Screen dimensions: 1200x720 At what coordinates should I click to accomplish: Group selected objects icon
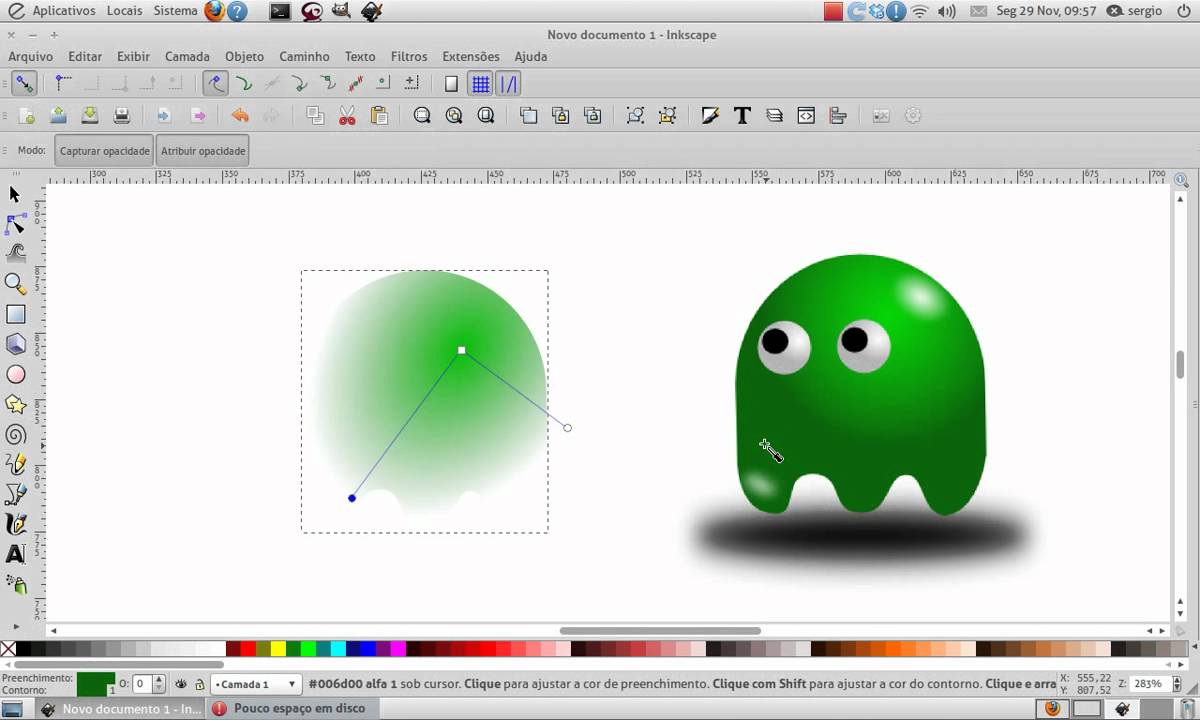point(635,116)
